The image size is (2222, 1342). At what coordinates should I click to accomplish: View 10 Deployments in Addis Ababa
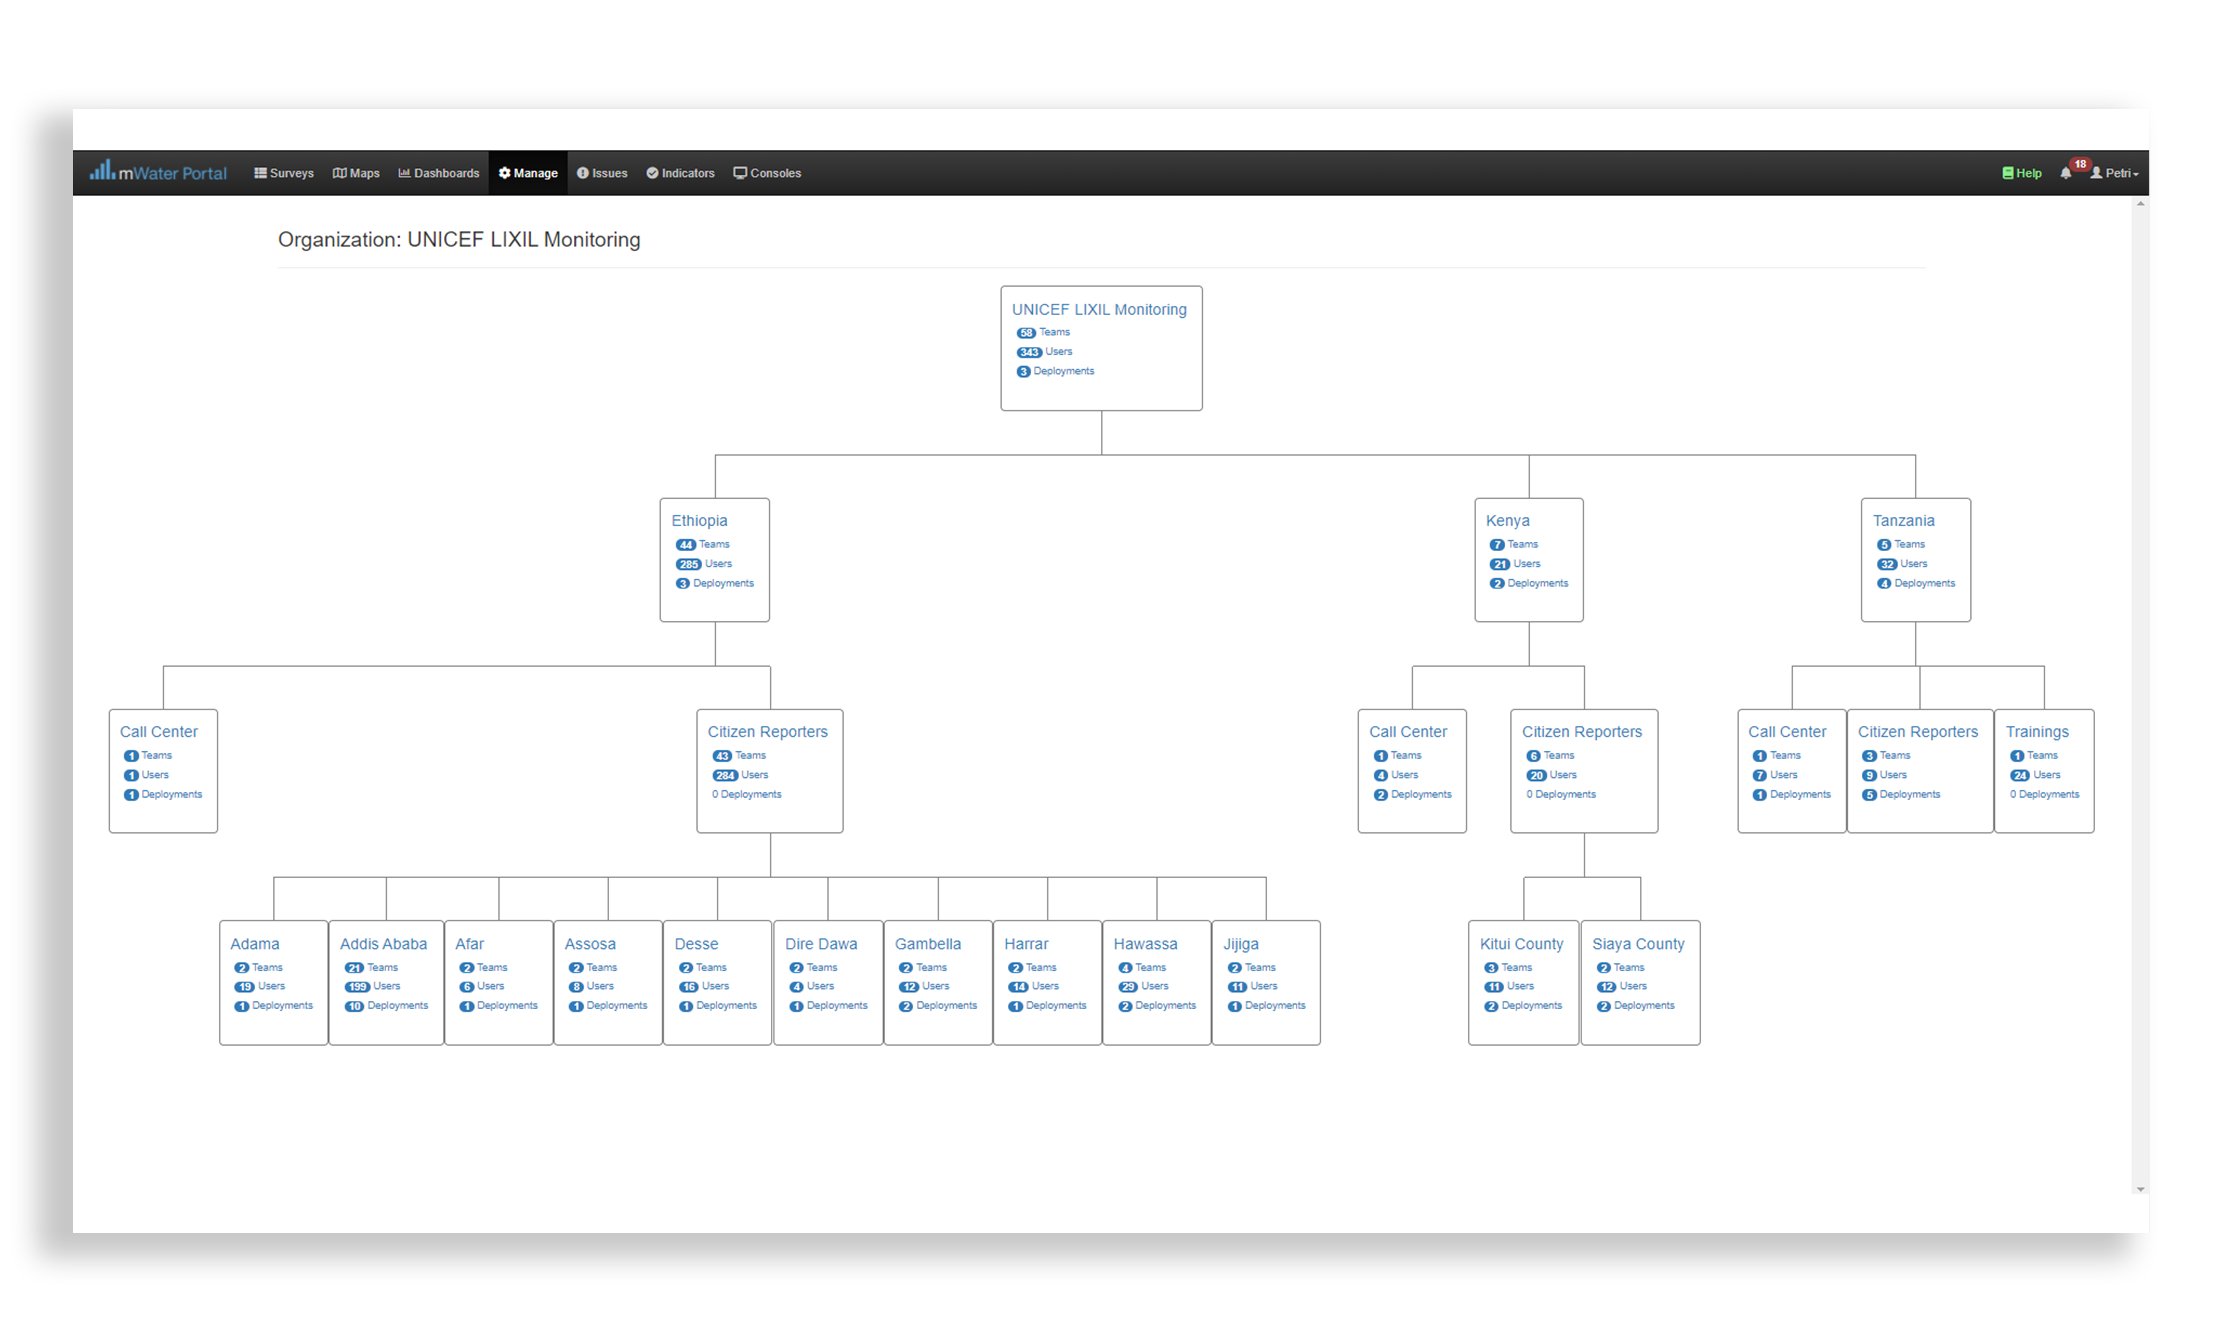pos(385,1005)
